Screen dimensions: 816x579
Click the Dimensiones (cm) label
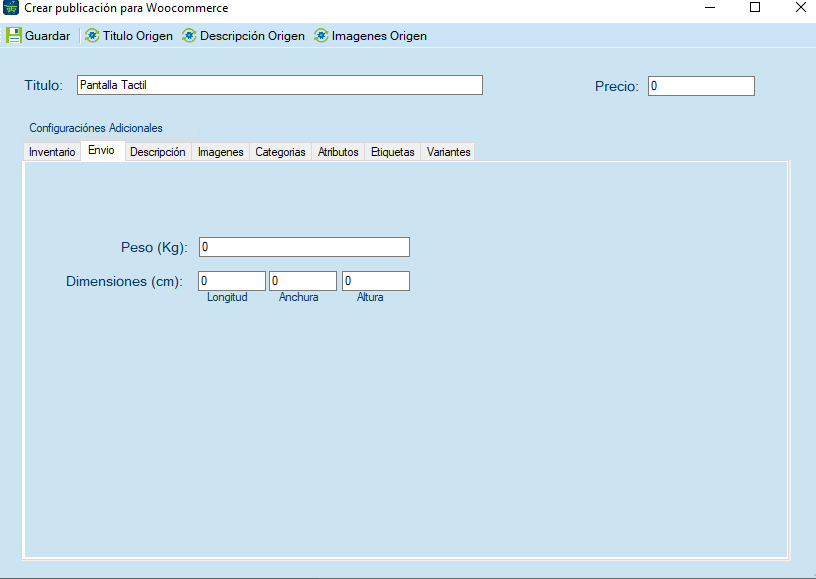(124, 281)
